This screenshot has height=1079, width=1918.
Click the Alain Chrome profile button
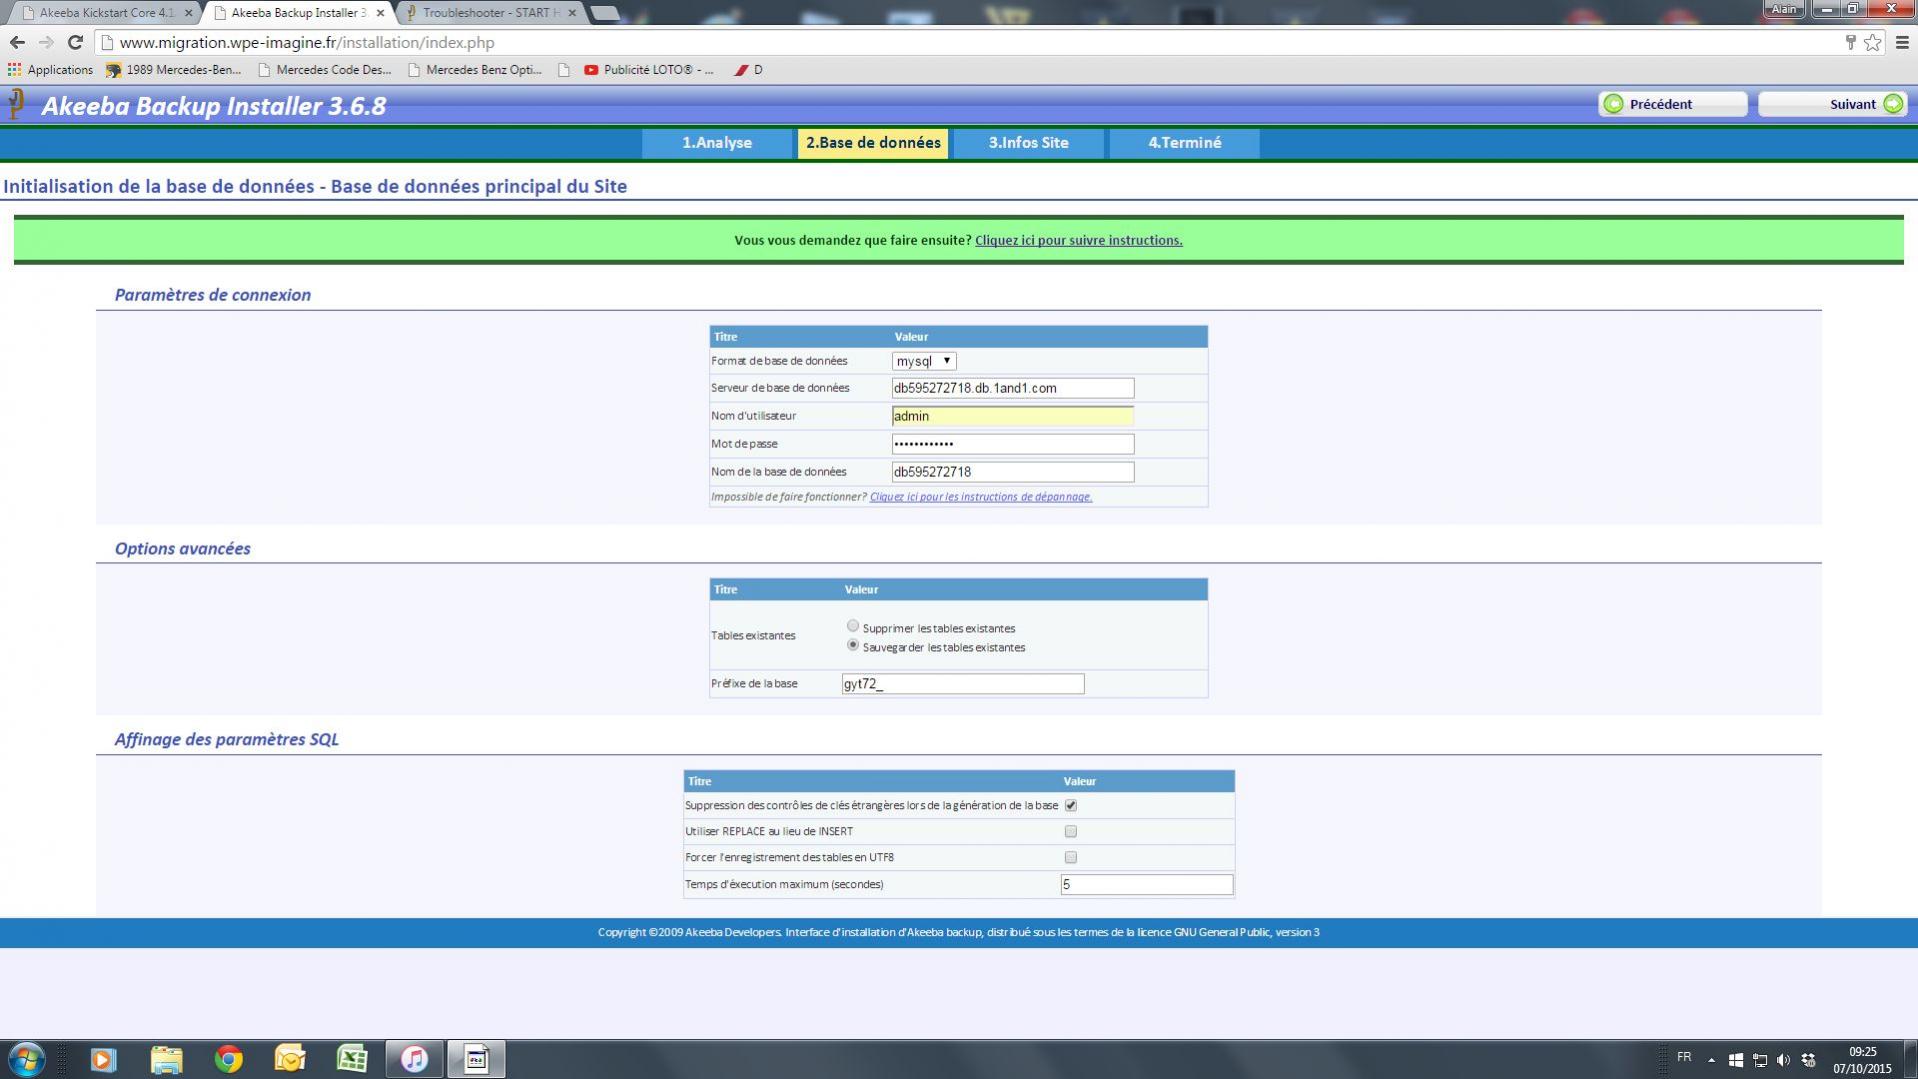(x=1784, y=9)
